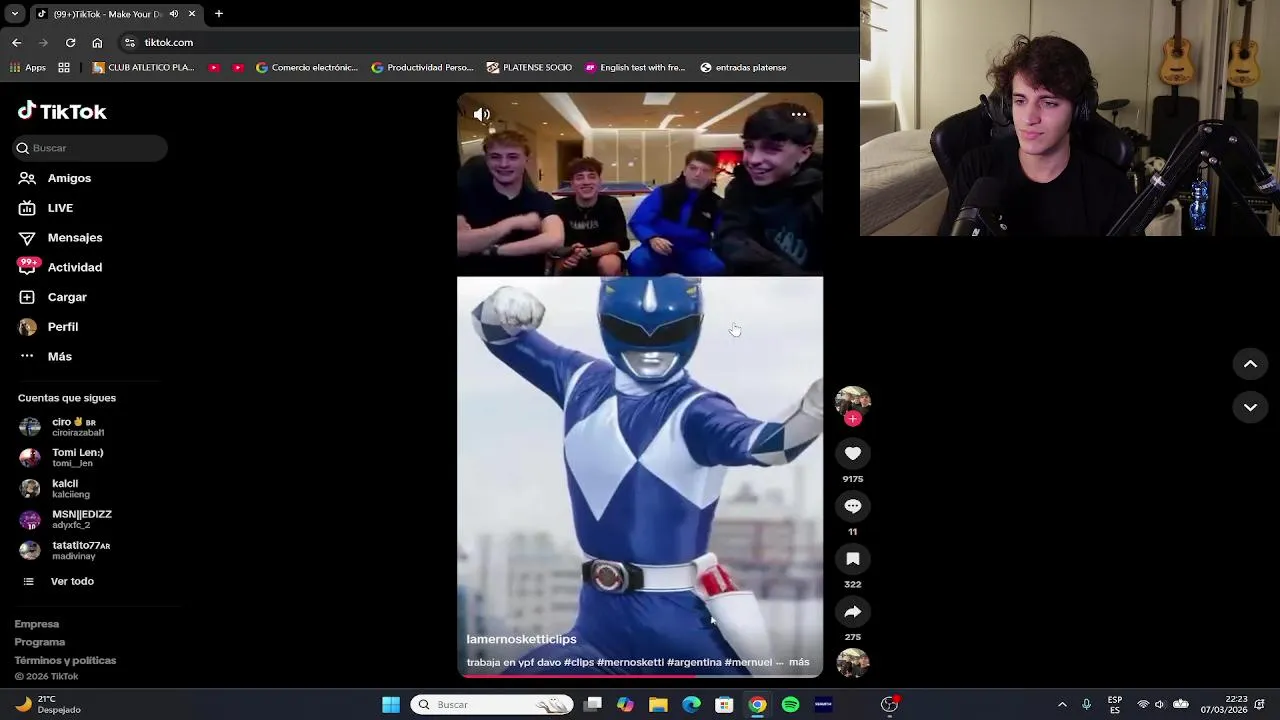Open Microsoft Edge from the taskbar
The height and width of the screenshot is (720, 1280).
(x=691, y=705)
